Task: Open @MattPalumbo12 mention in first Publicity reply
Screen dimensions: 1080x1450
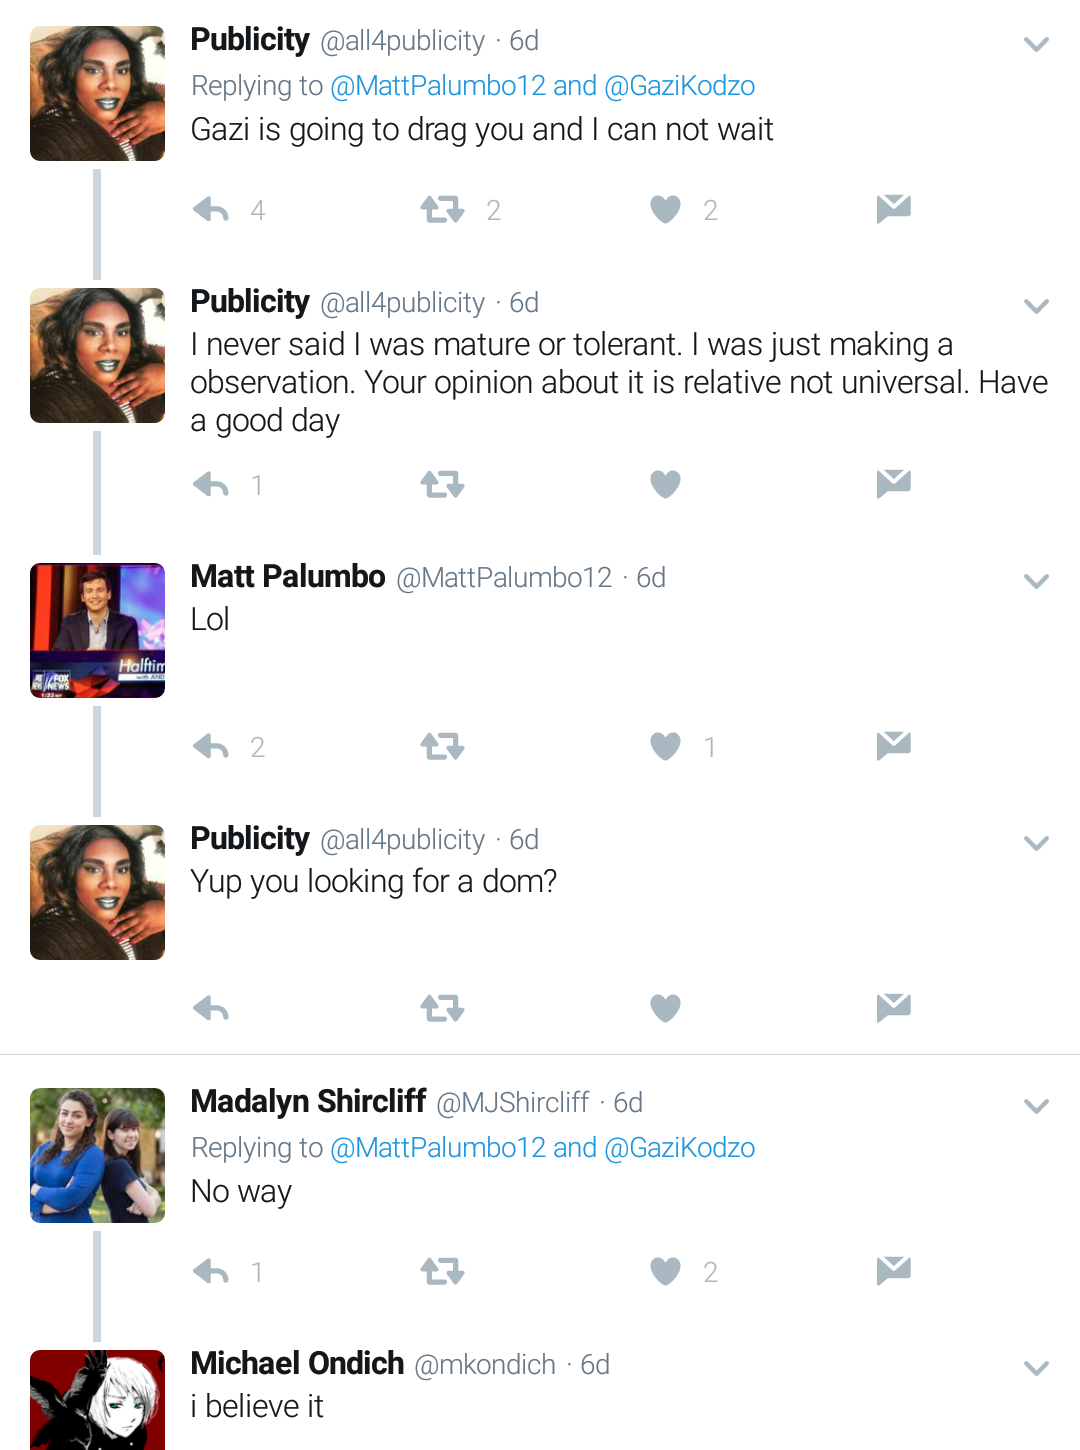Action: [437, 86]
